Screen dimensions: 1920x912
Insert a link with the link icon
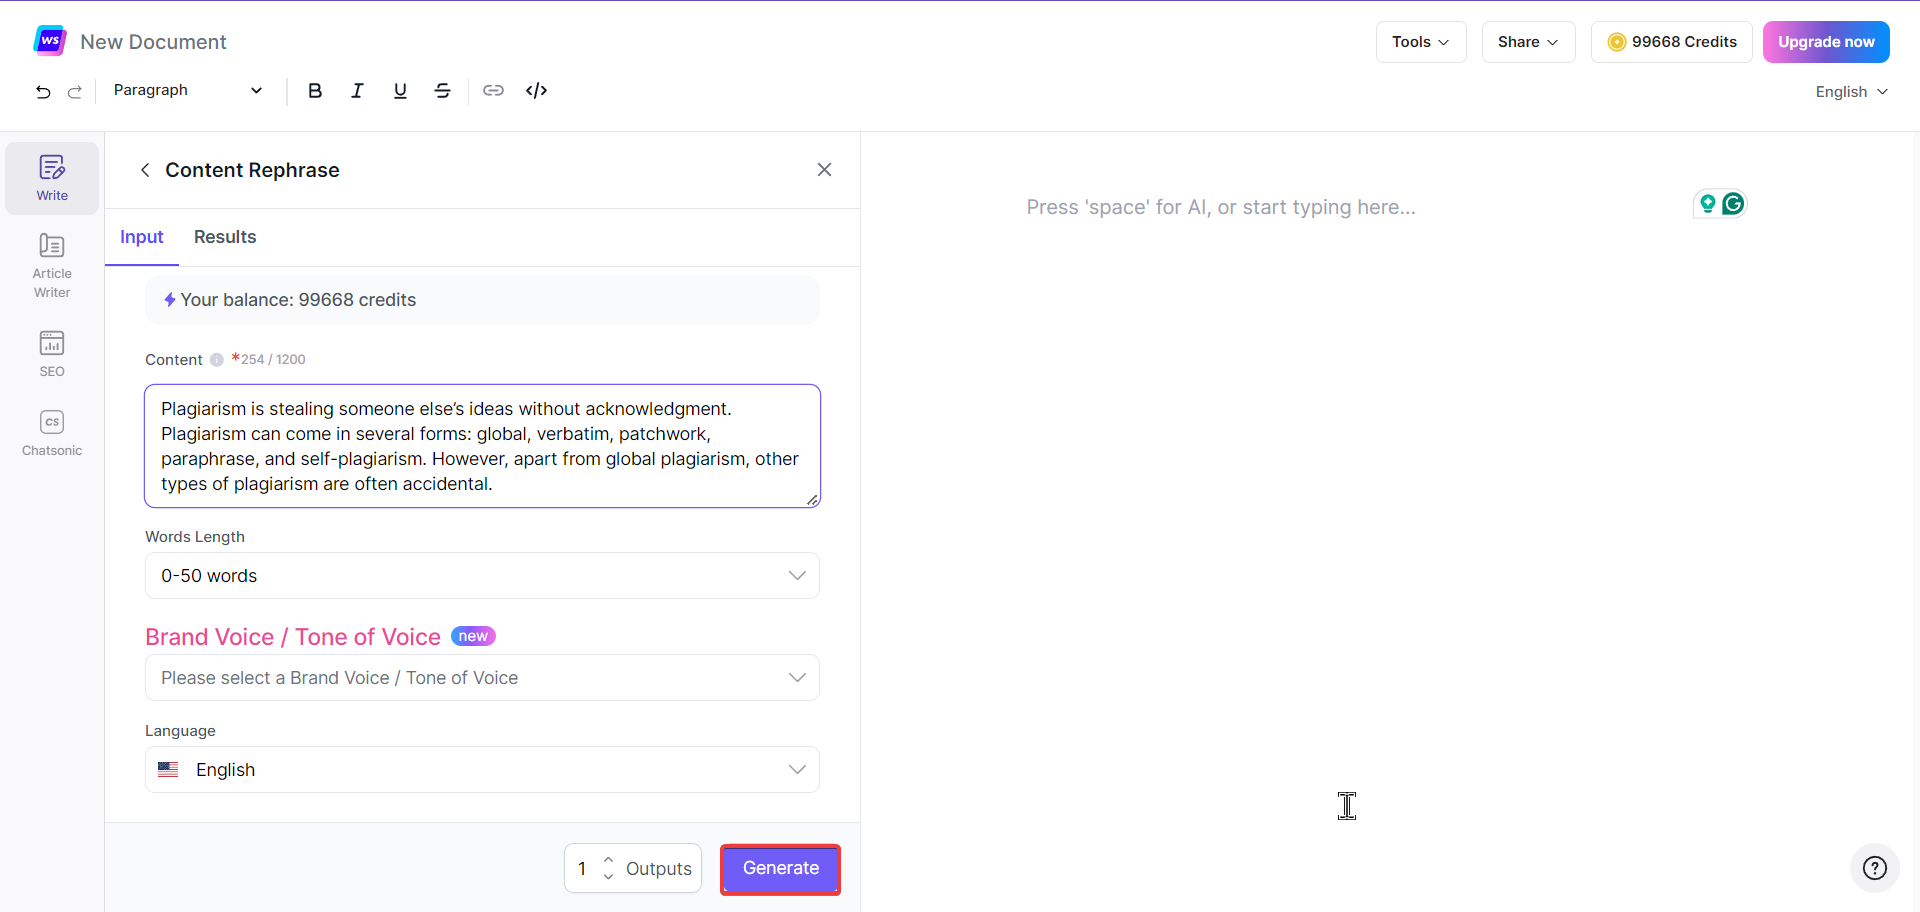pos(493,91)
